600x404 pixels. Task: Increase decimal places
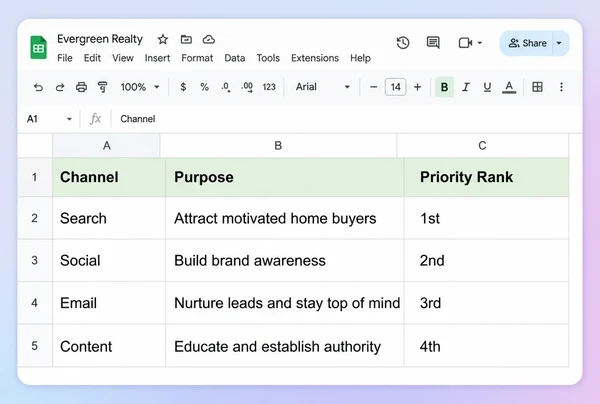click(x=247, y=87)
